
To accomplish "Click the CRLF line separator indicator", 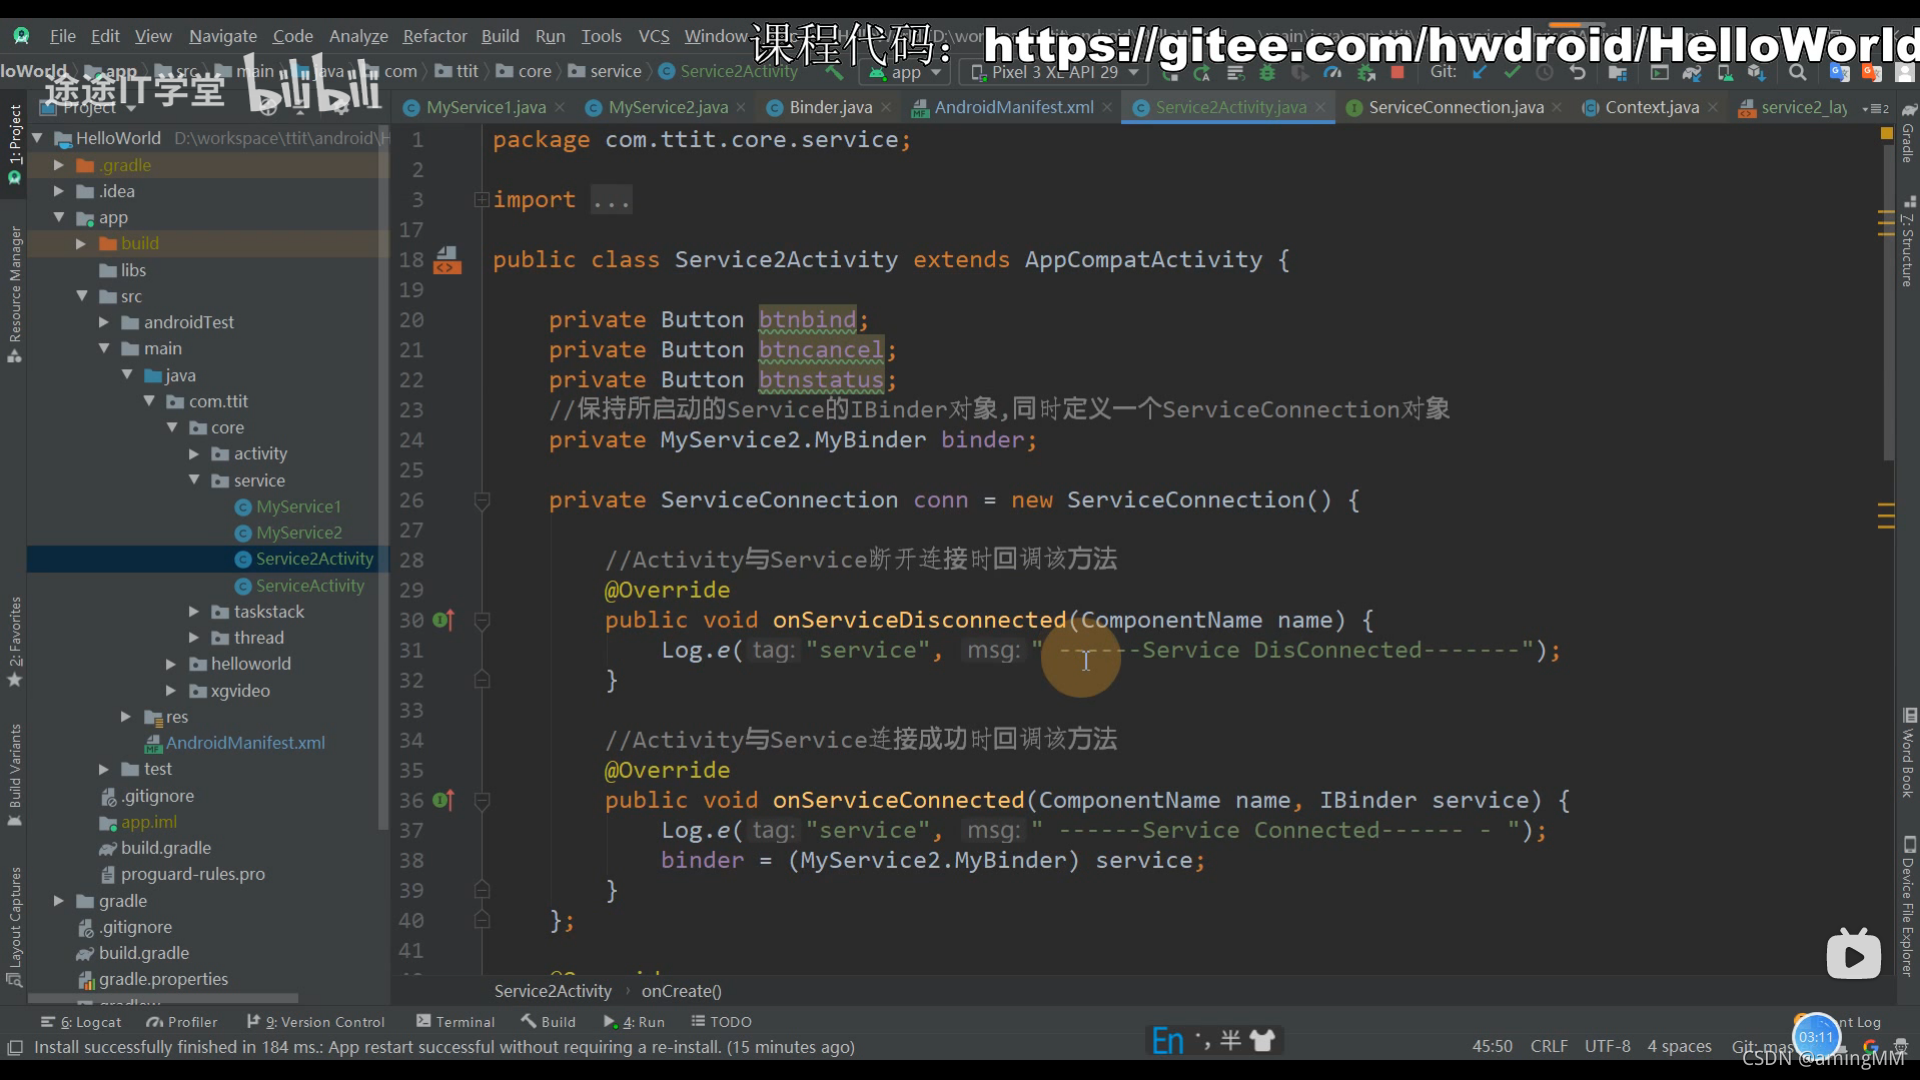I will click(1549, 1046).
